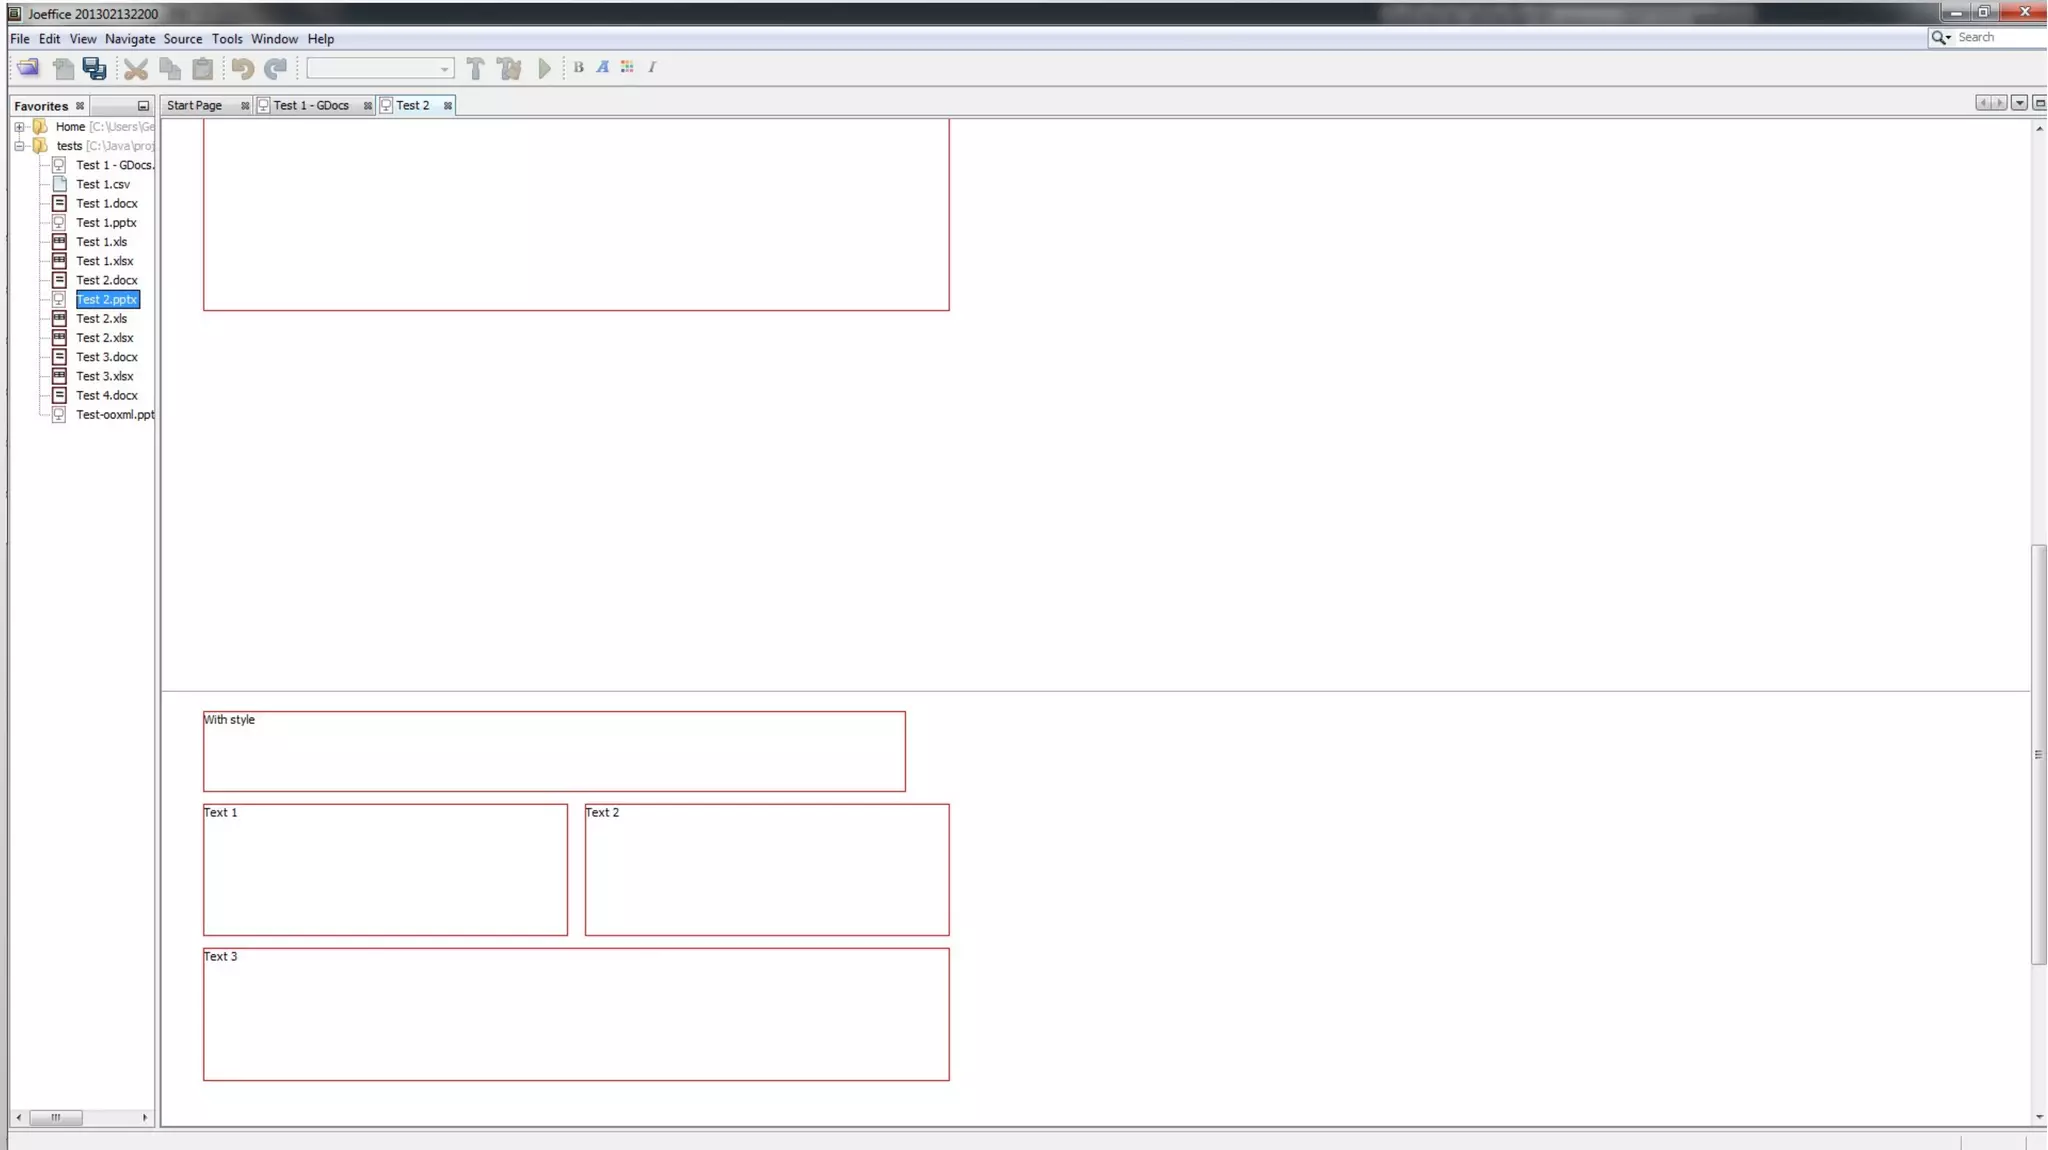This screenshot has height=1150, width=2048.
Task: Click the Undo arrow icon
Action: pyautogui.click(x=242, y=68)
